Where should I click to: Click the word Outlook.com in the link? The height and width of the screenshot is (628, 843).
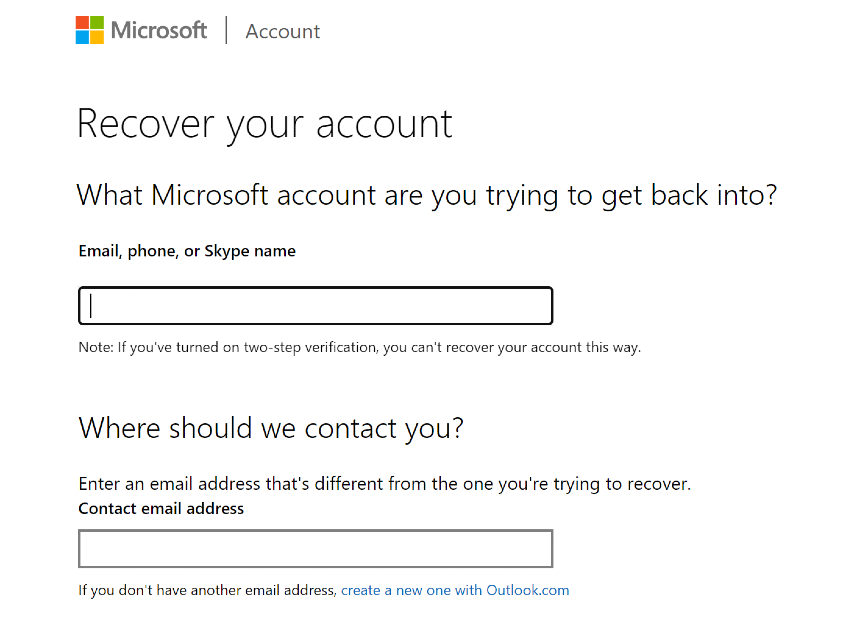click(527, 590)
